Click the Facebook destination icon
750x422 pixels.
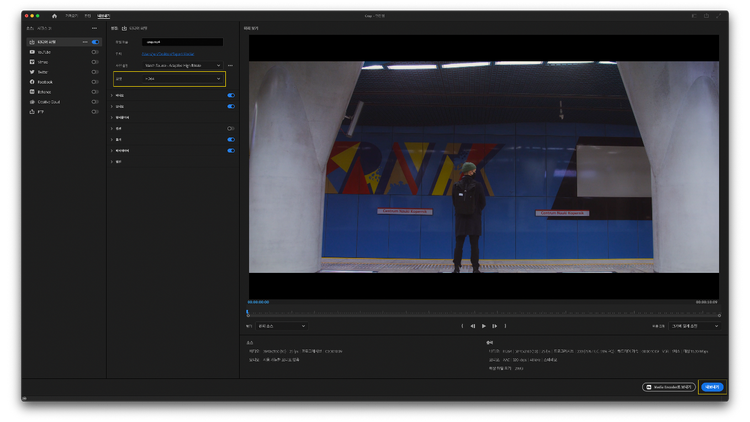(x=31, y=82)
